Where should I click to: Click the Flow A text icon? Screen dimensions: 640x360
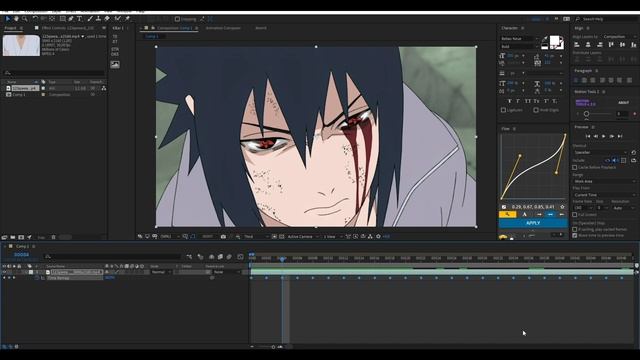[x=524, y=214]
